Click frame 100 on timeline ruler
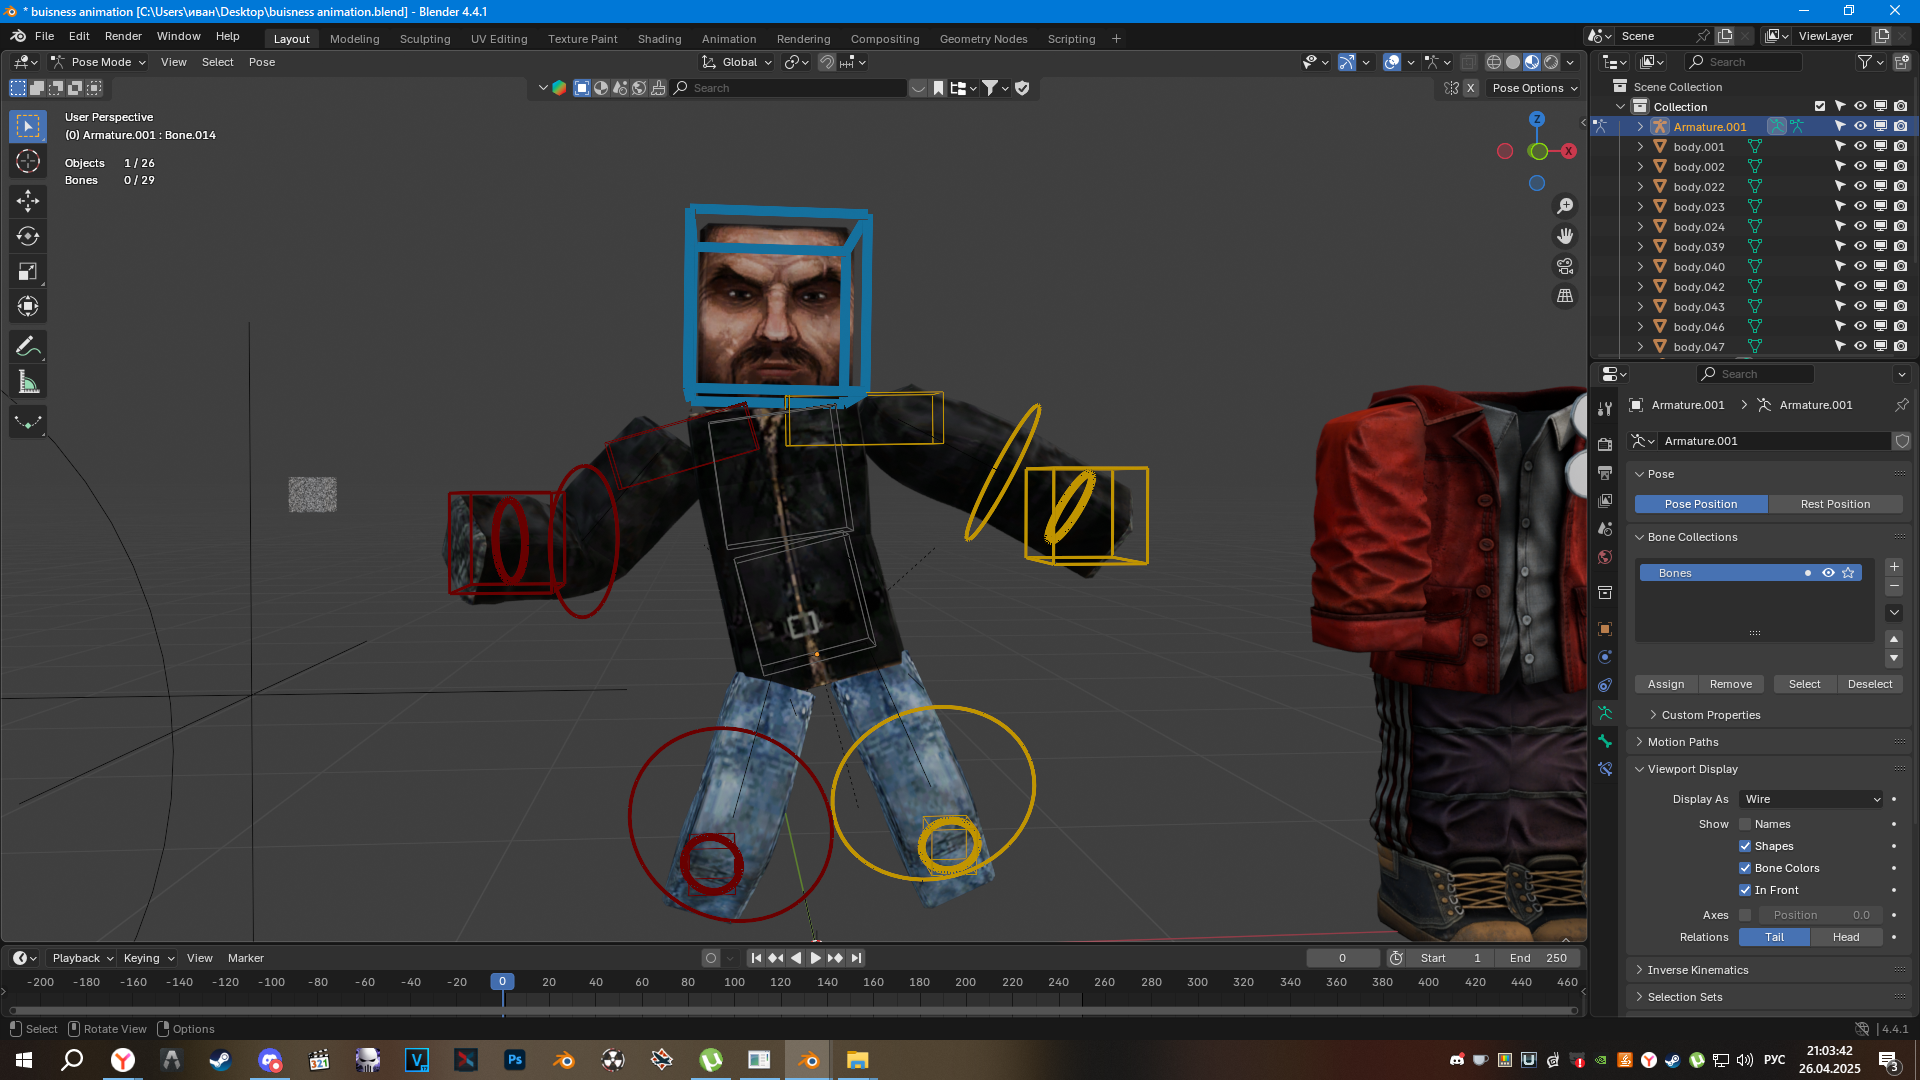 coord(734,982)
